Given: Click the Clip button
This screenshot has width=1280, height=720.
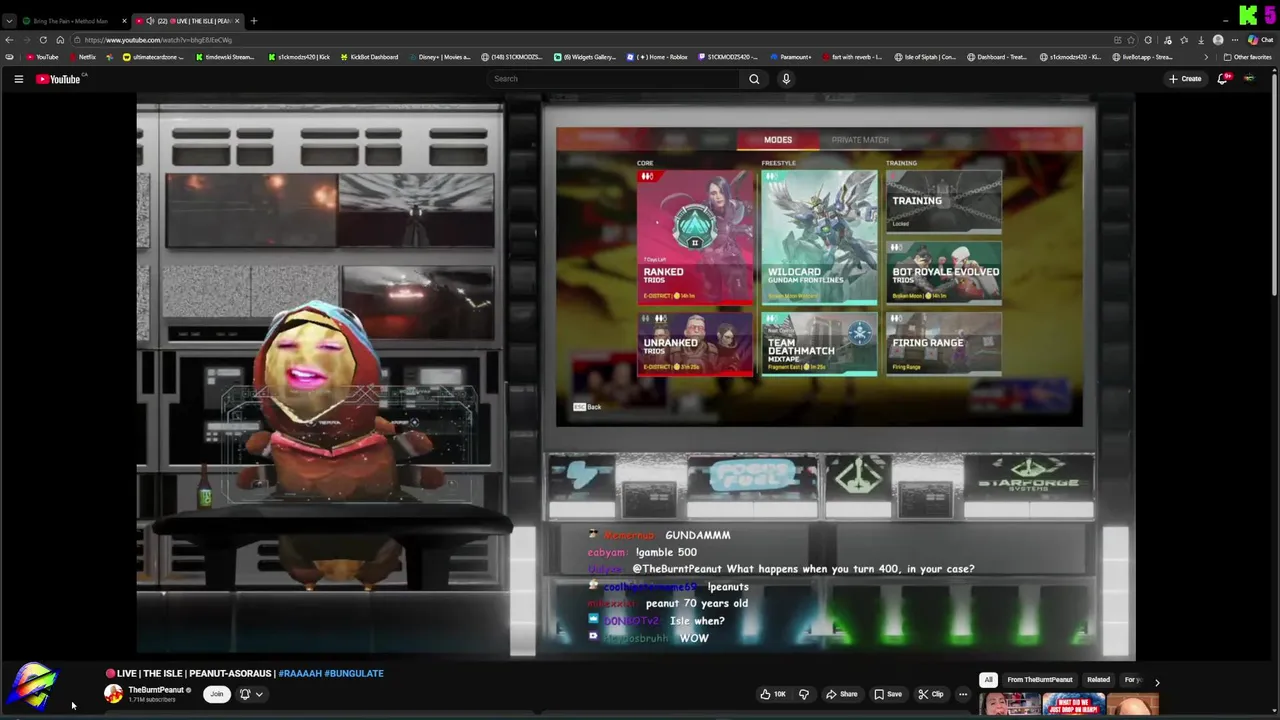Looking at the screenshot, I should tap(931, 694).
